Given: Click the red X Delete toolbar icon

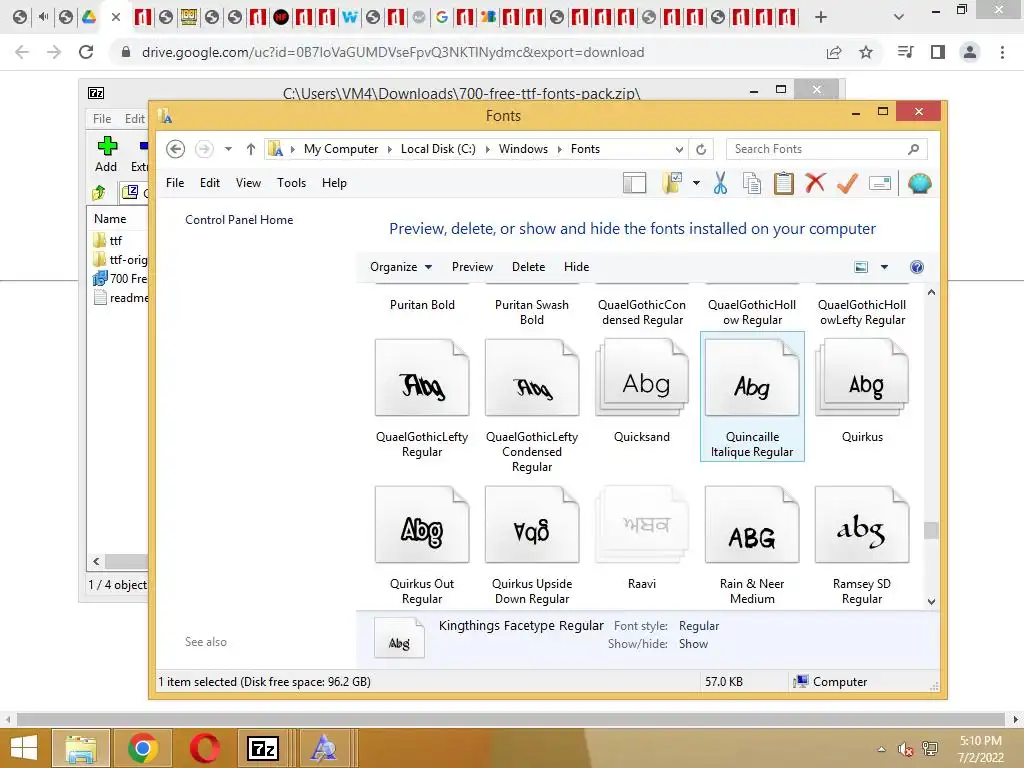Looking at the screenshot, I should tap(815, 183).
